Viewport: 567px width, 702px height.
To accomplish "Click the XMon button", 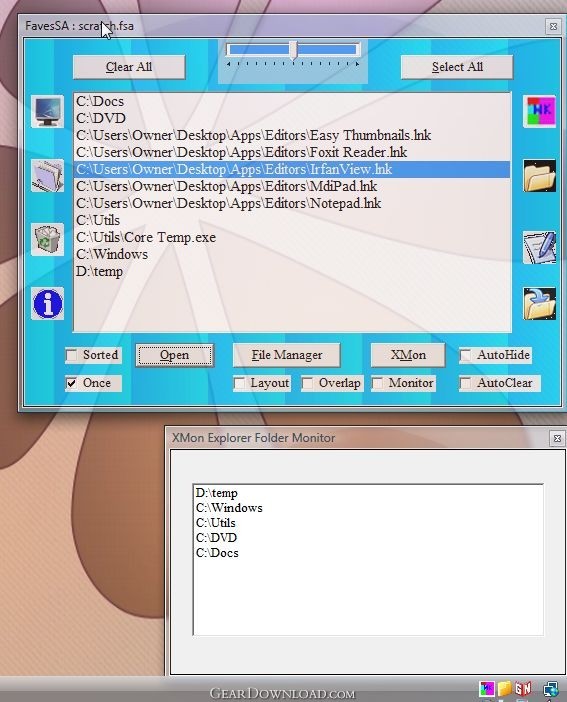I will 408,355.
